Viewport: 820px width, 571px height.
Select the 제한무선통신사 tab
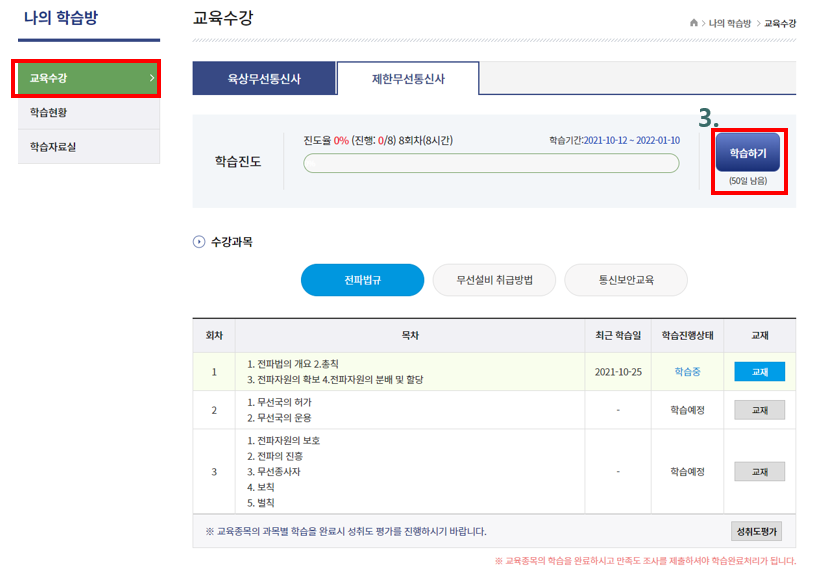(407, 78)
